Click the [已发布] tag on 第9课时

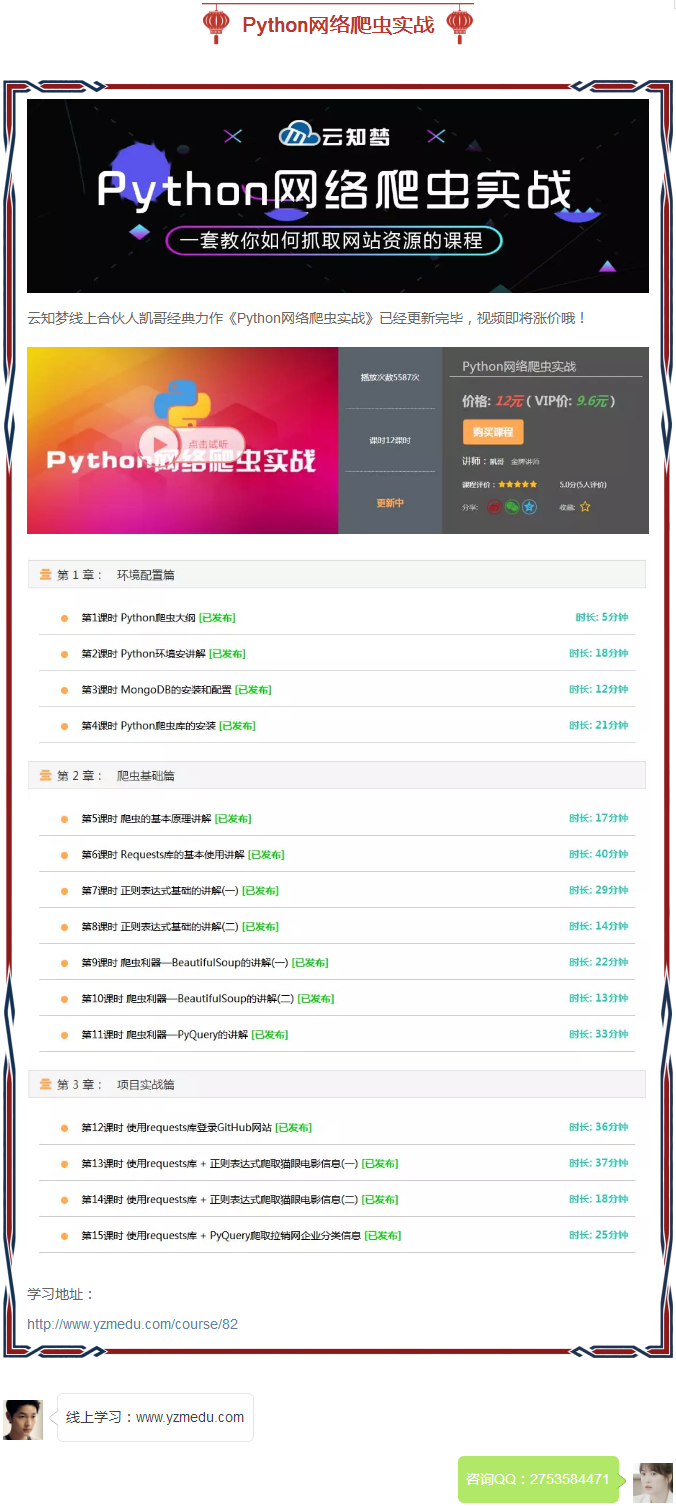(310, 963)
